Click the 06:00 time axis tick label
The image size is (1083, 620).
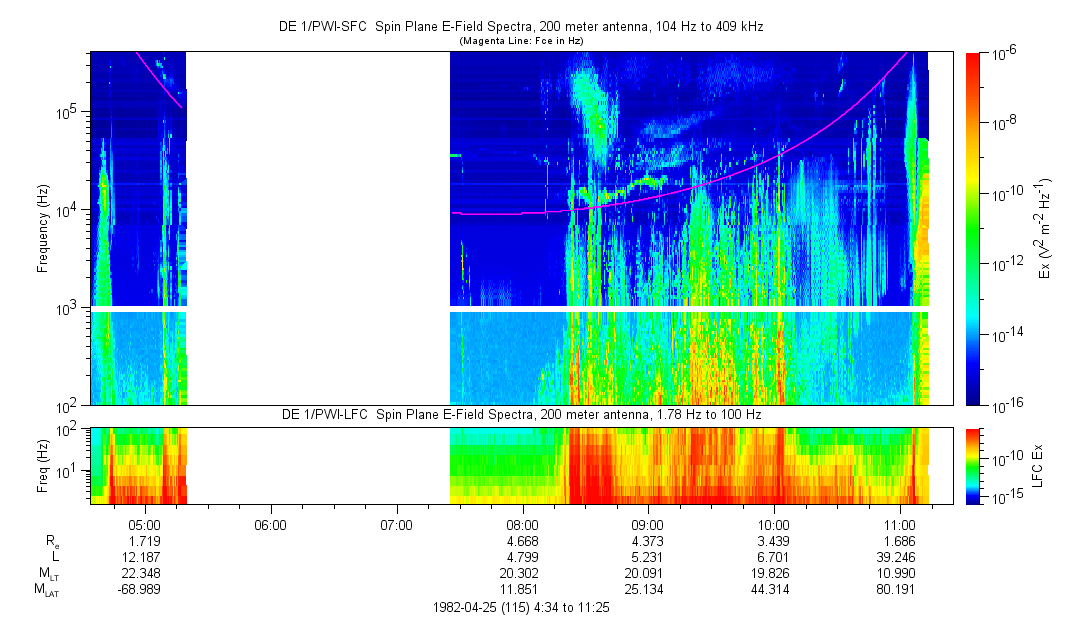click(271, 523)
